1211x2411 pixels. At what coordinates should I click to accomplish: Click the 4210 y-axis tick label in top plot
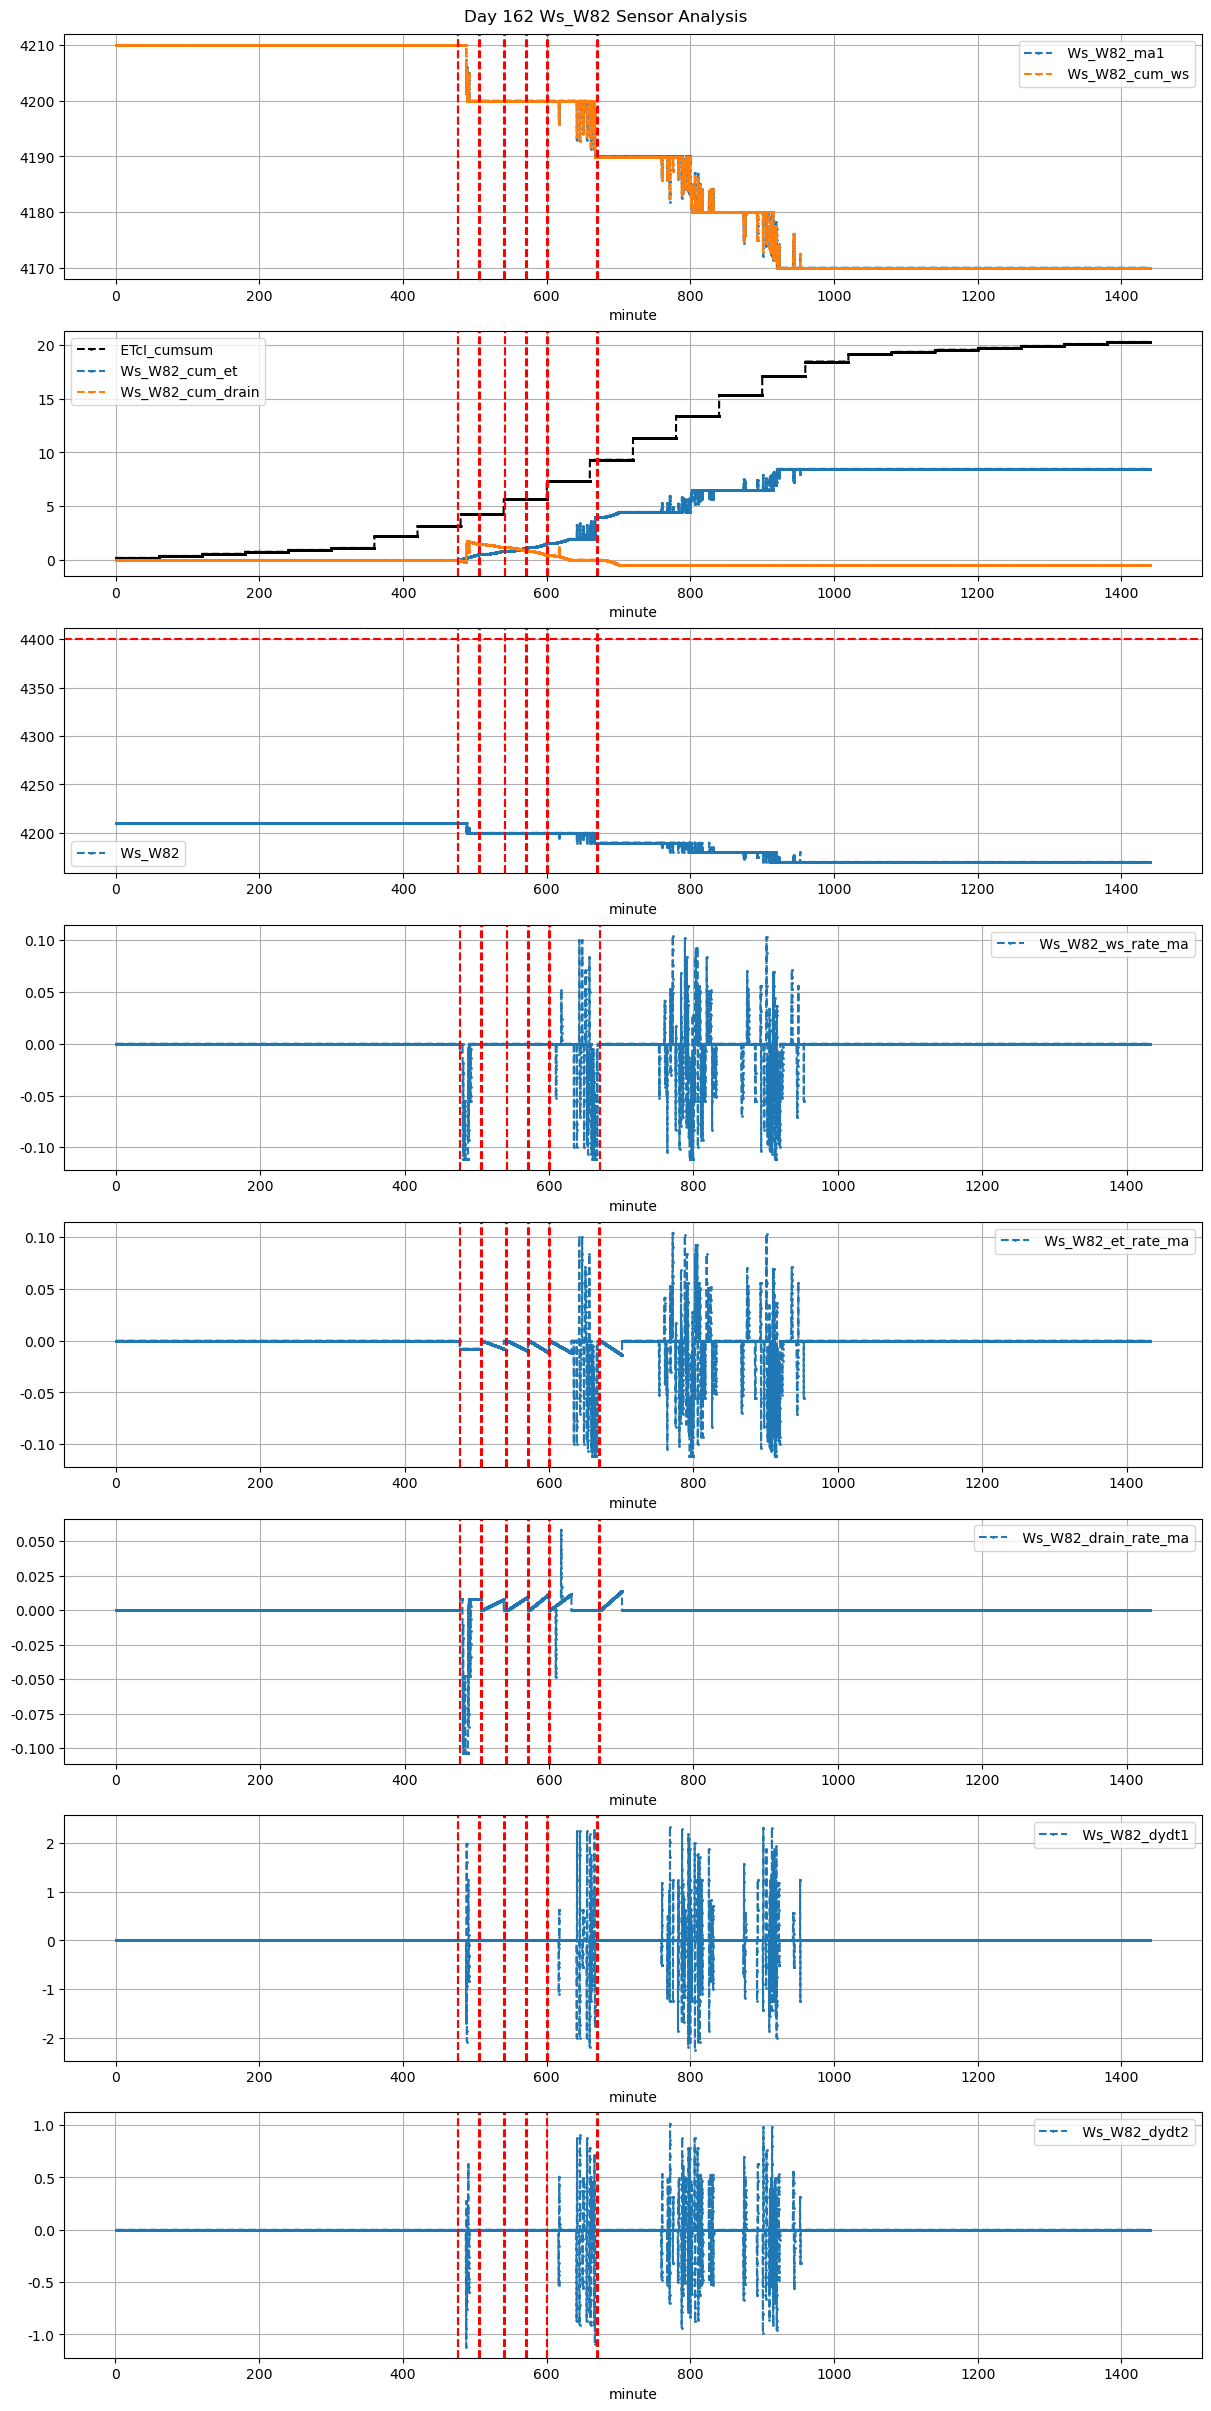tap(37, 46)
